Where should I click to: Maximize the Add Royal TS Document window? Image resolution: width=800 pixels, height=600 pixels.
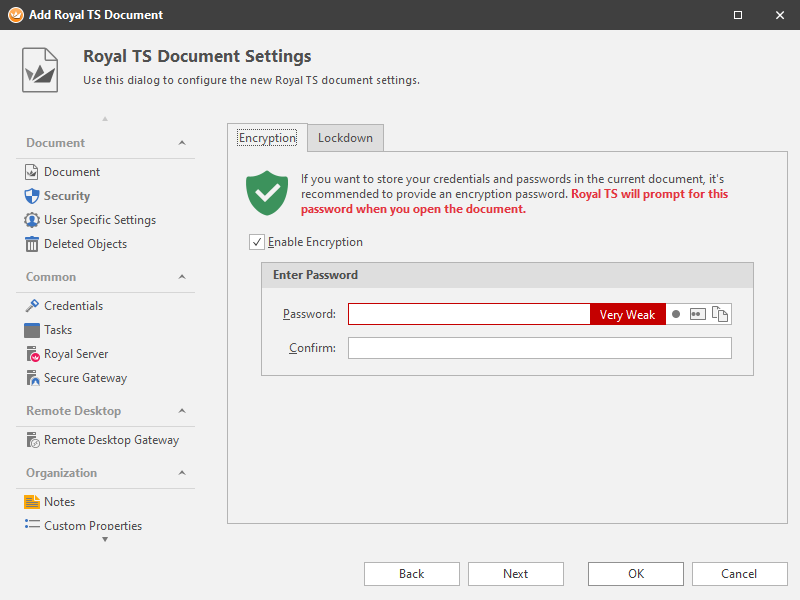click(x=738, y=15)
